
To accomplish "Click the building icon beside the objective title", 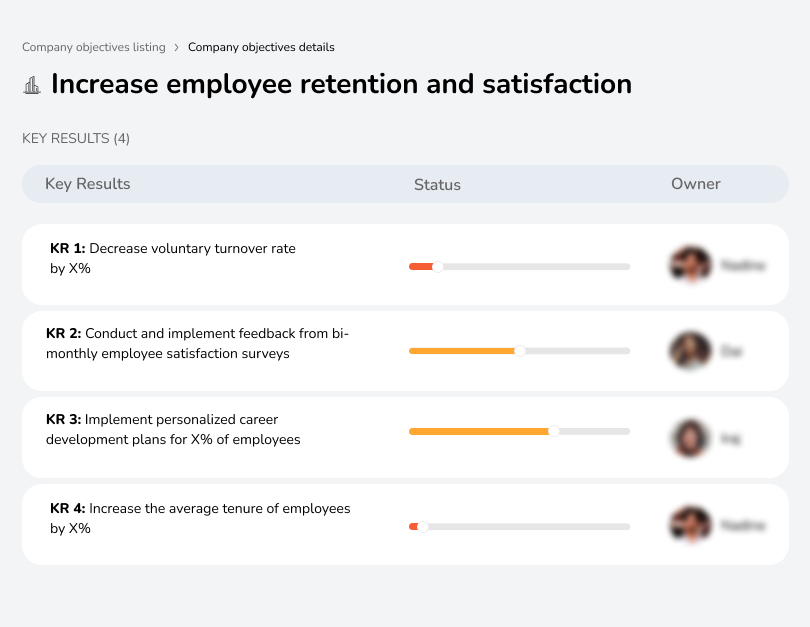I will click(32, 85).
